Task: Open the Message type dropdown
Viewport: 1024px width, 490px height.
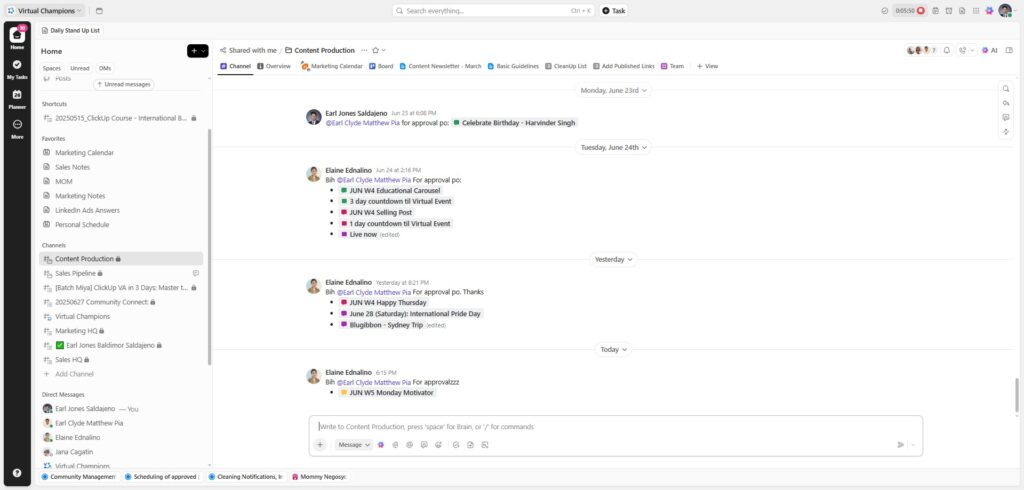Action: click(x=353, y=444)
